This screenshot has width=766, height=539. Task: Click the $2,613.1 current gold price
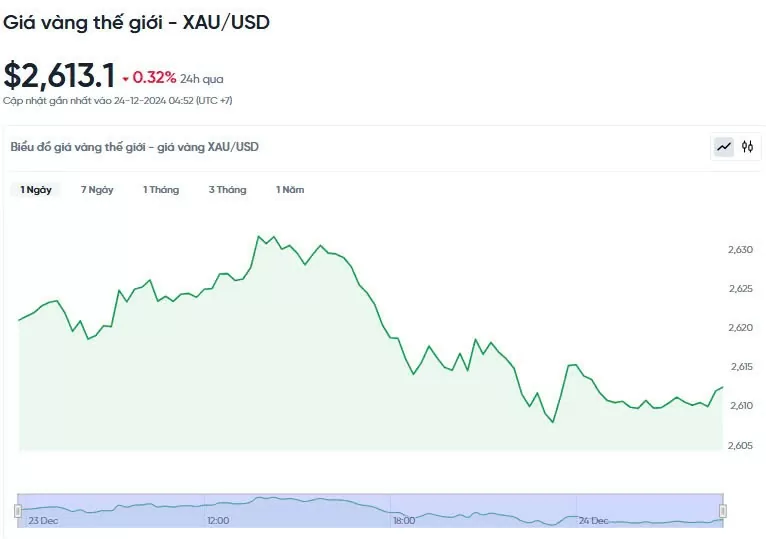click(59, 76)
